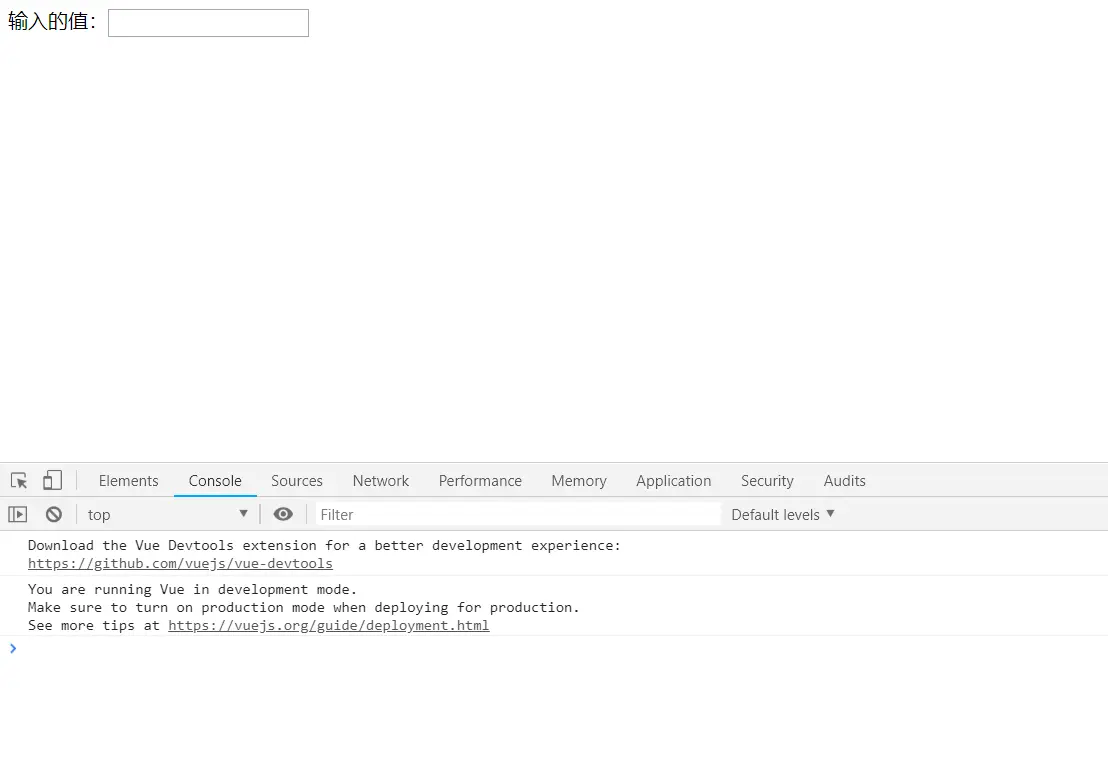The width and height of the screenshot is (1108, 773).
Task: Select the Console tab
Action: pos(215,480)
